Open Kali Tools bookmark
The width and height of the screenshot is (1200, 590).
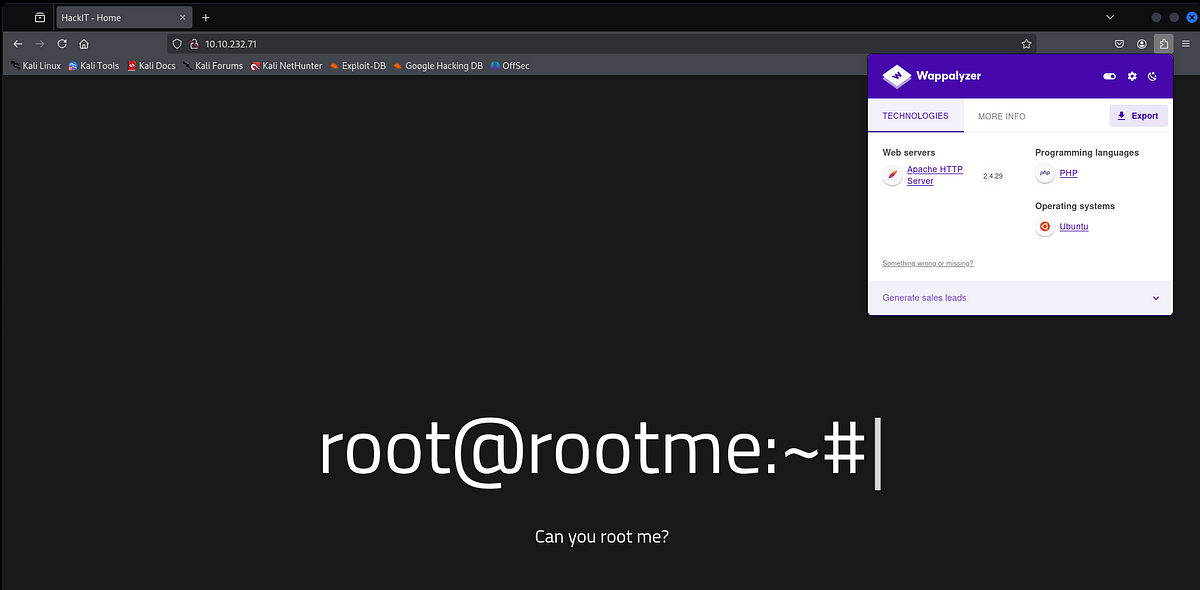tap(94, 66)
